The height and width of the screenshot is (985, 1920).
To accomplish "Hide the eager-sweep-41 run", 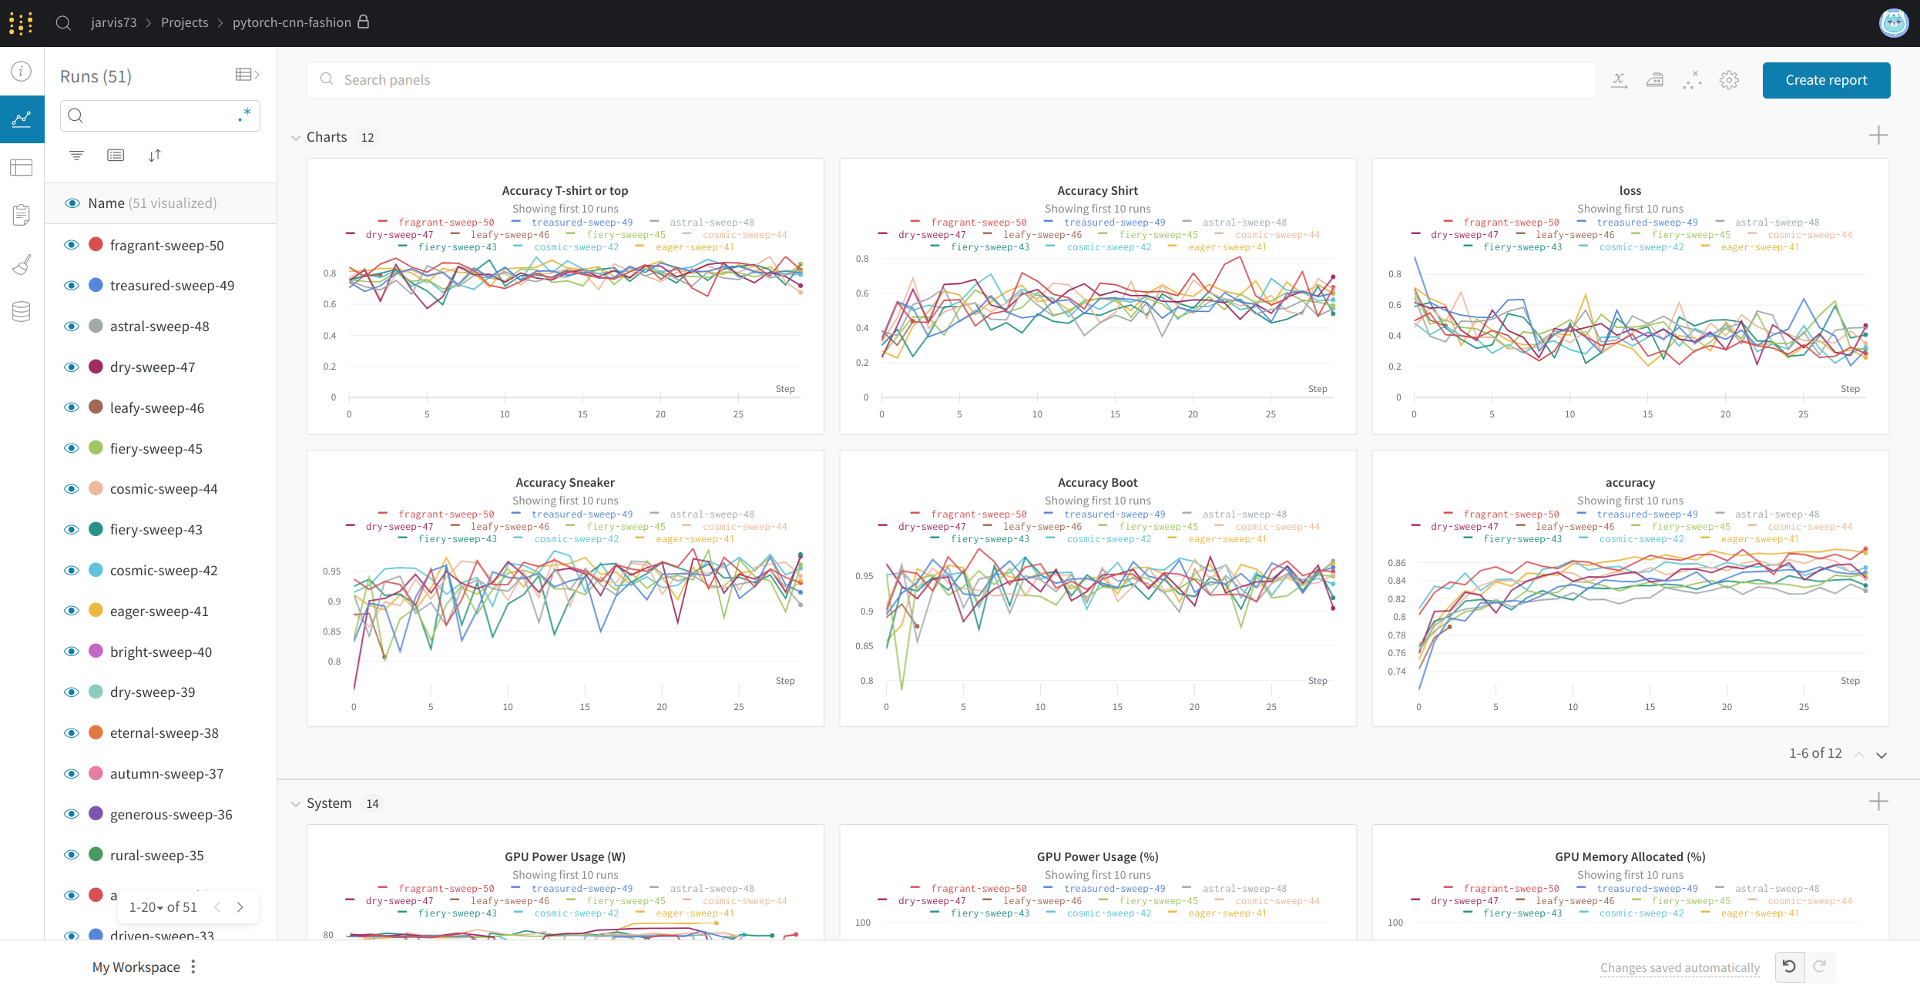I will click(x=71, y=611).
